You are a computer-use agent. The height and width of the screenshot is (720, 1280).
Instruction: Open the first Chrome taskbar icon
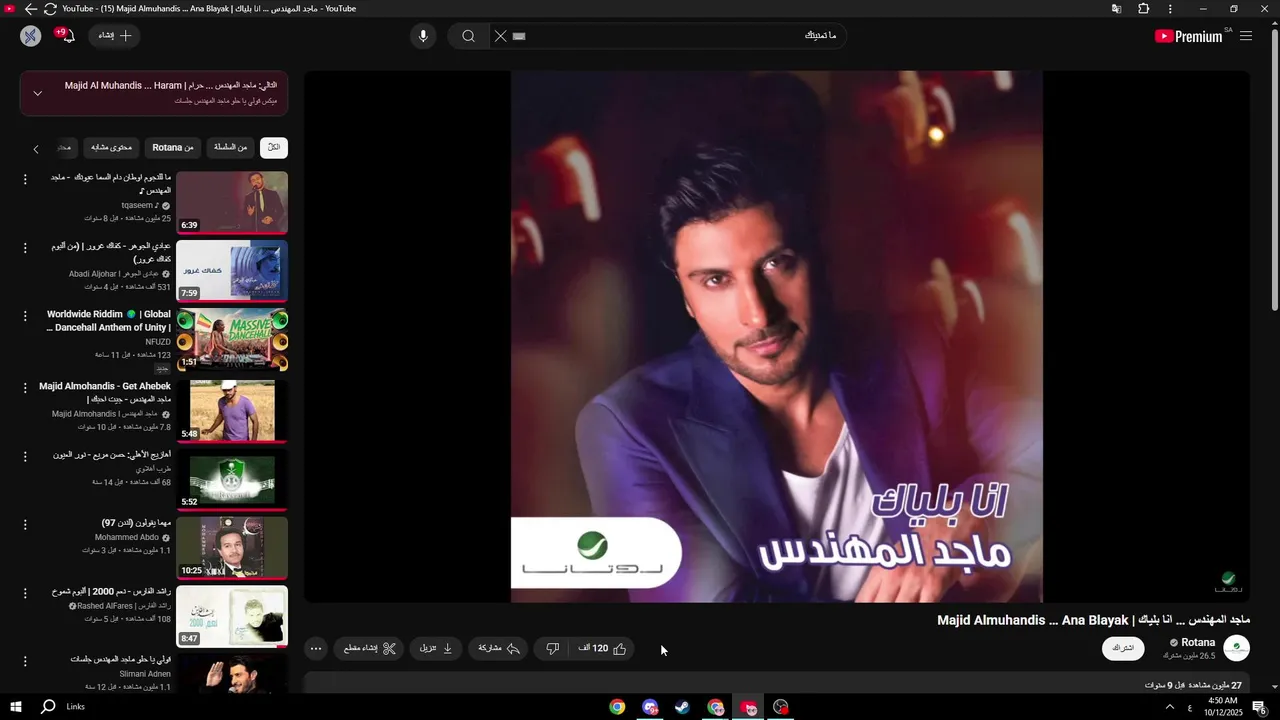[x=618, y=707]
